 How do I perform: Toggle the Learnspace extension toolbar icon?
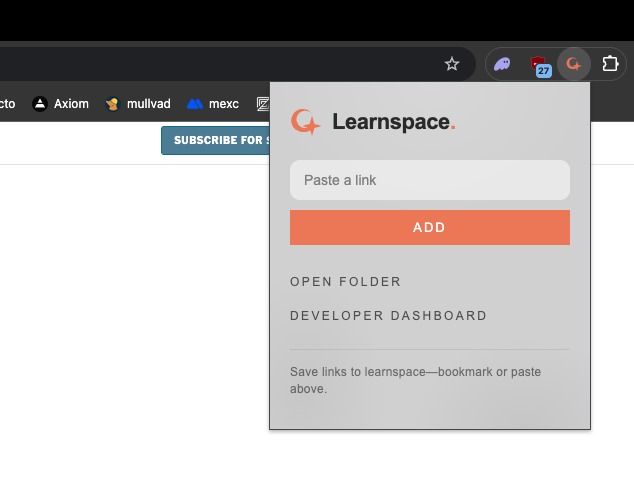[x=574, y=64]
